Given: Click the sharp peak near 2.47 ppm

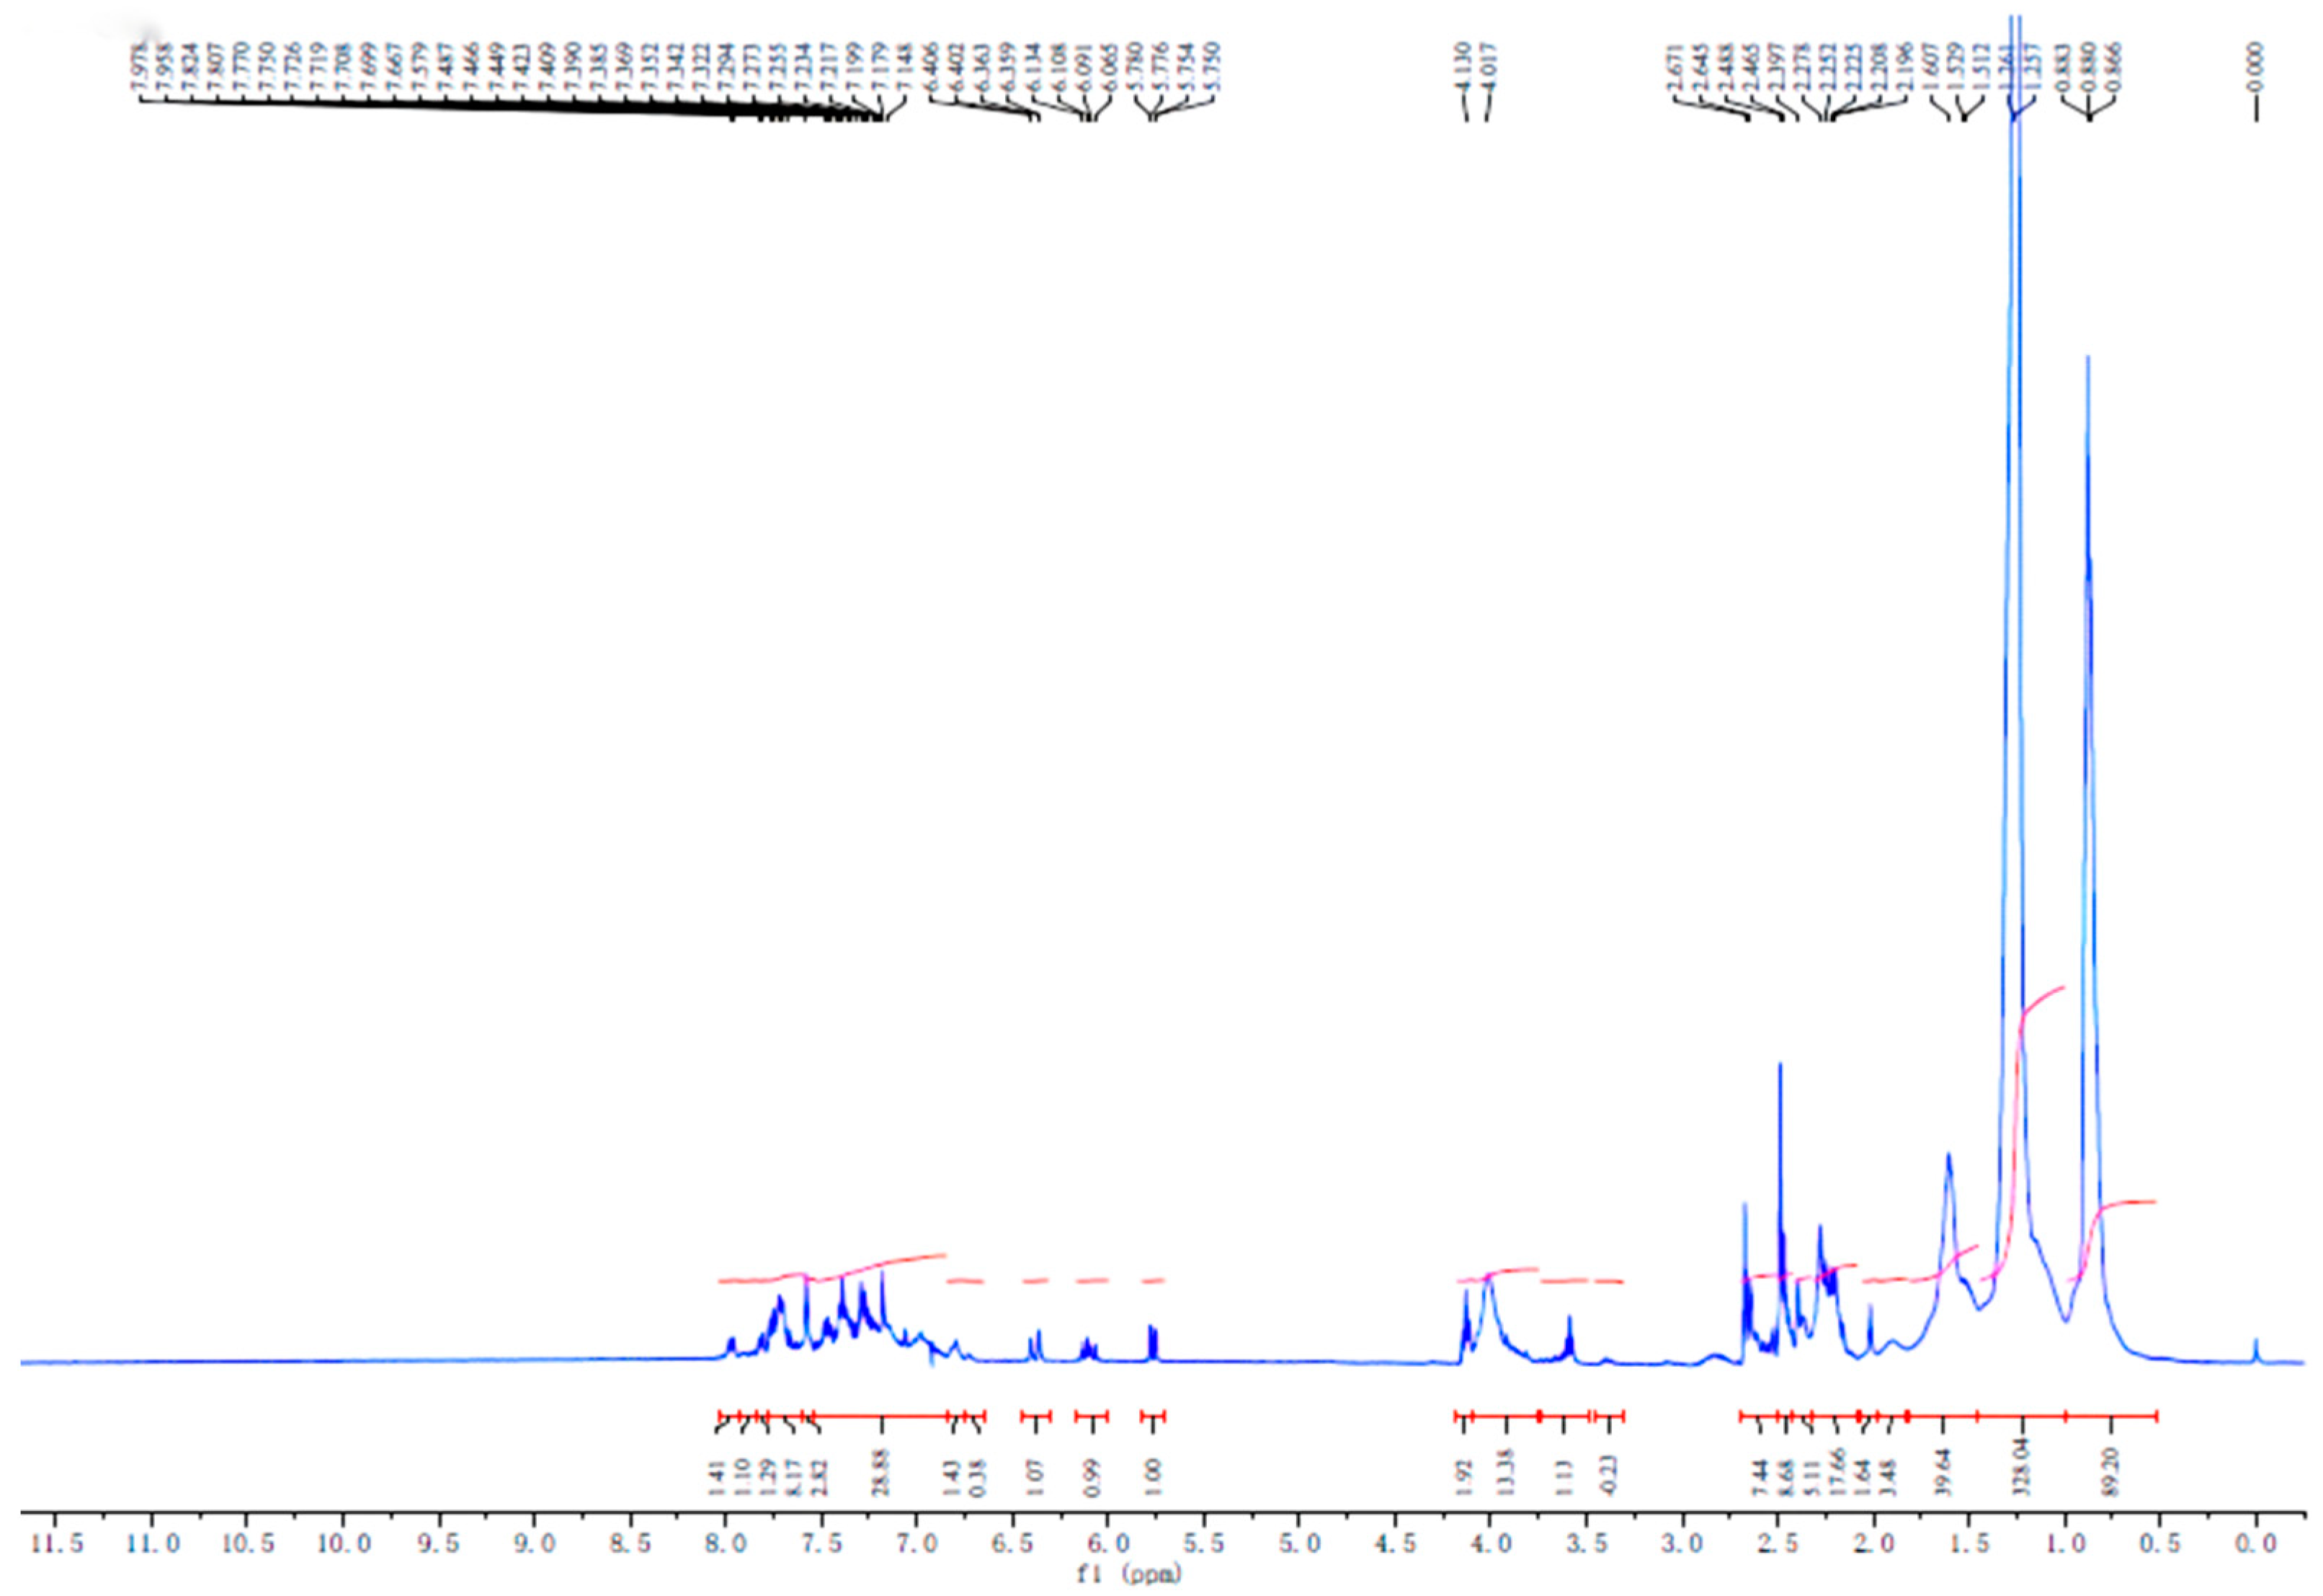Looking at the screenshot, I should pyautogui.click(x=1780, y=1150).
